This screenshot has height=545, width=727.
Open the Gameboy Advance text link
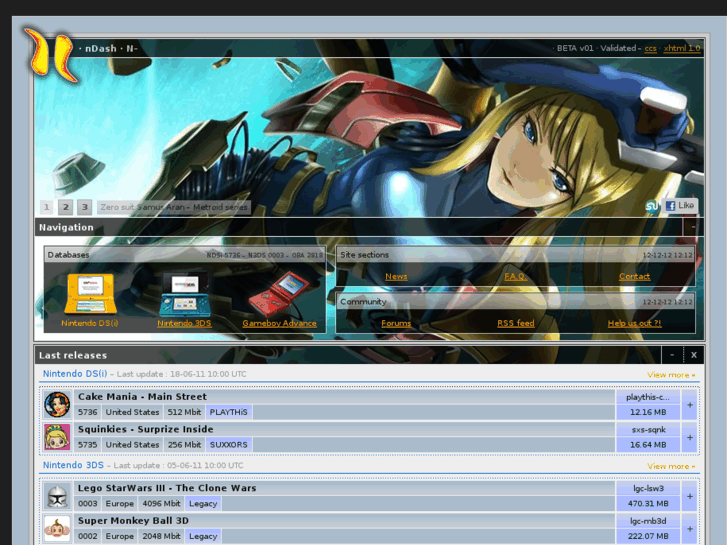pos(279,323)
